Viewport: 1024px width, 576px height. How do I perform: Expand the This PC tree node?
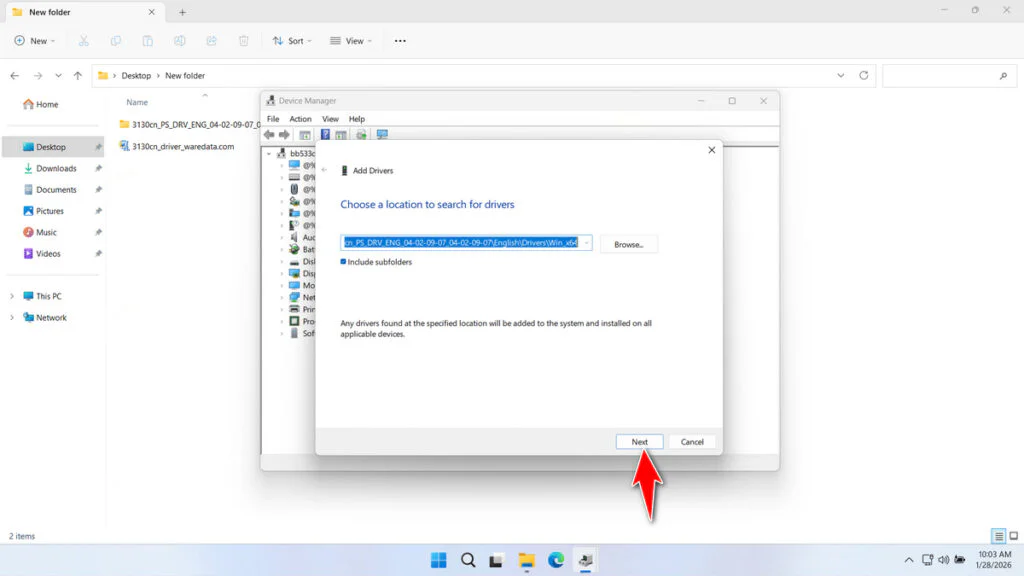[12, 296]
